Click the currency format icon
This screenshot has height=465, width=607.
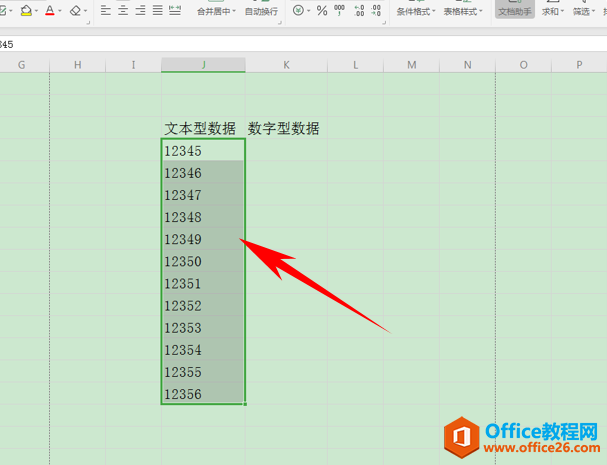pyautogui.click(x=298, y=10)
